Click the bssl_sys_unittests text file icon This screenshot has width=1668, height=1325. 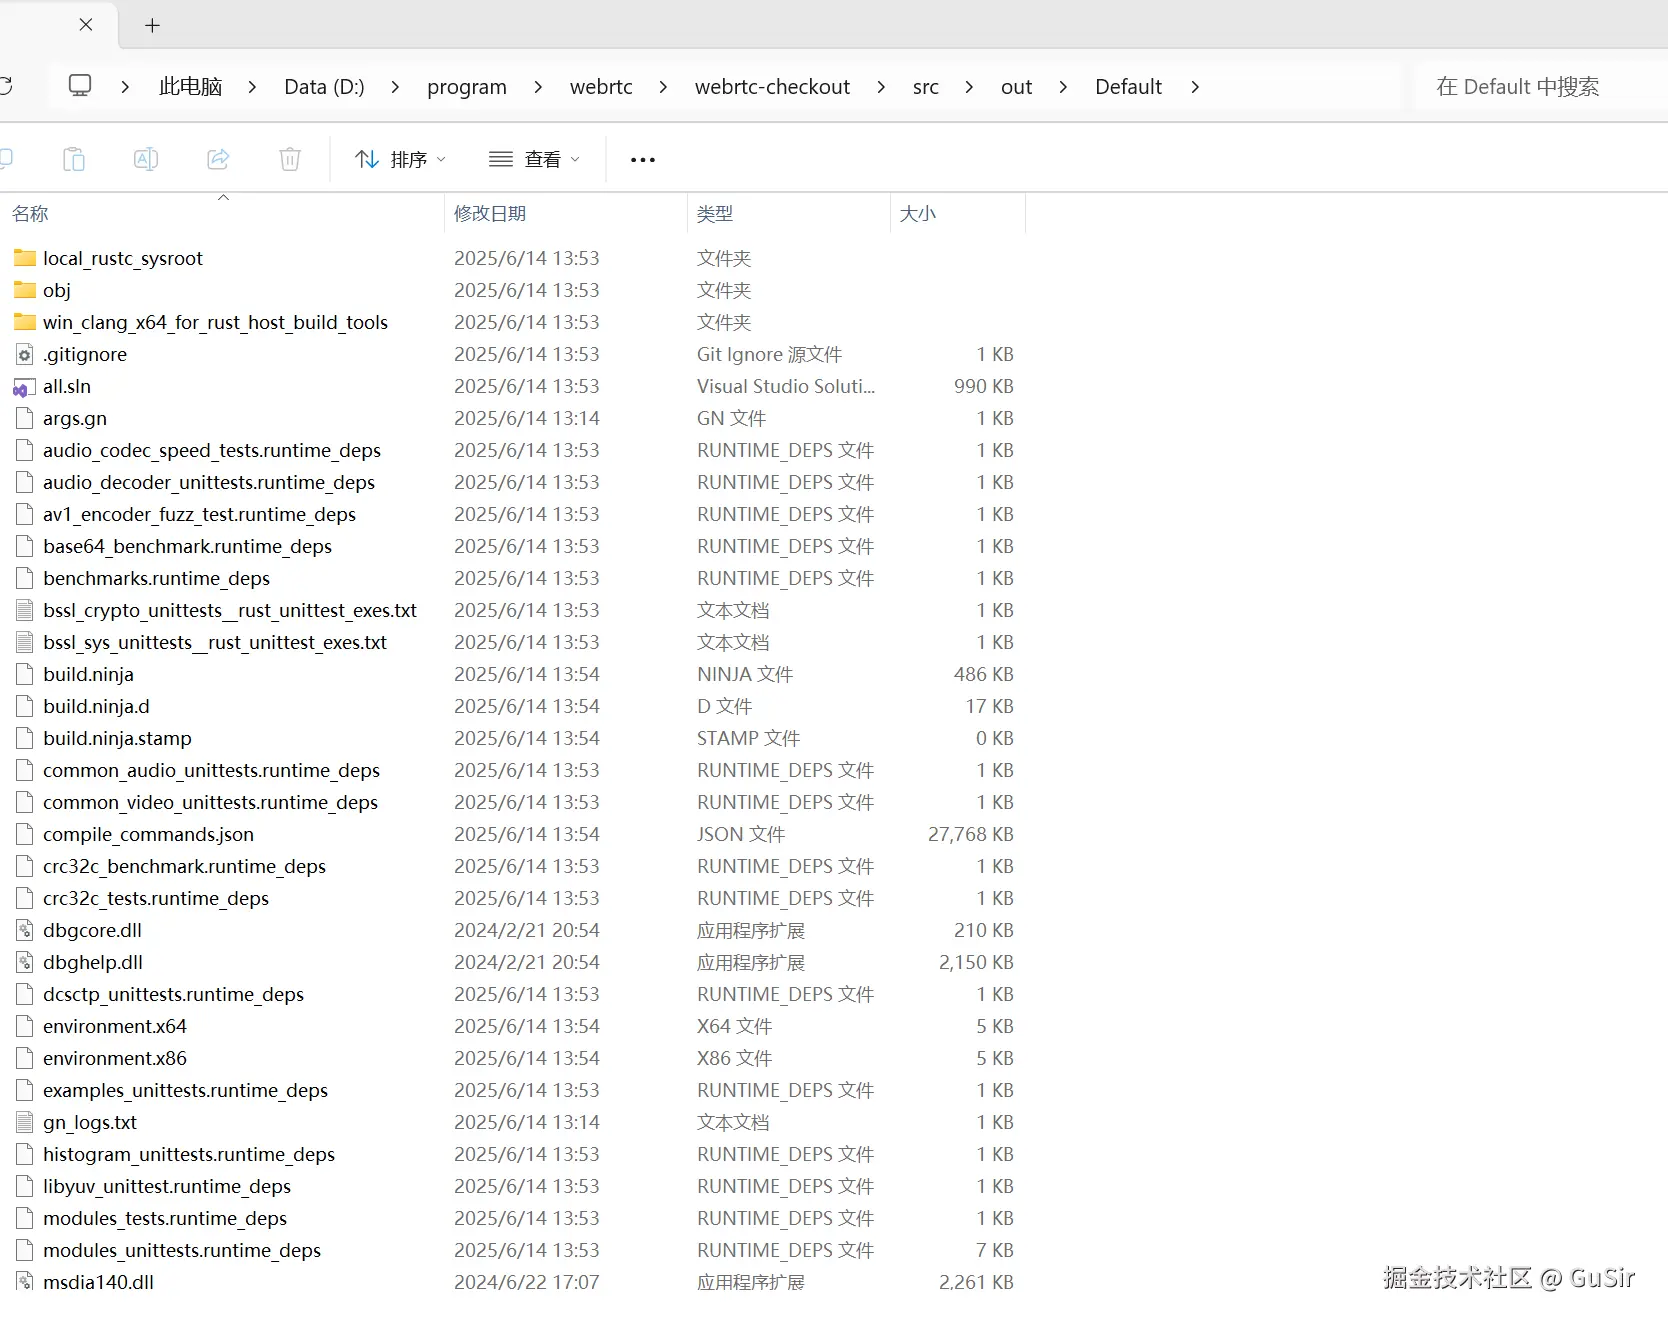(25, 642)
